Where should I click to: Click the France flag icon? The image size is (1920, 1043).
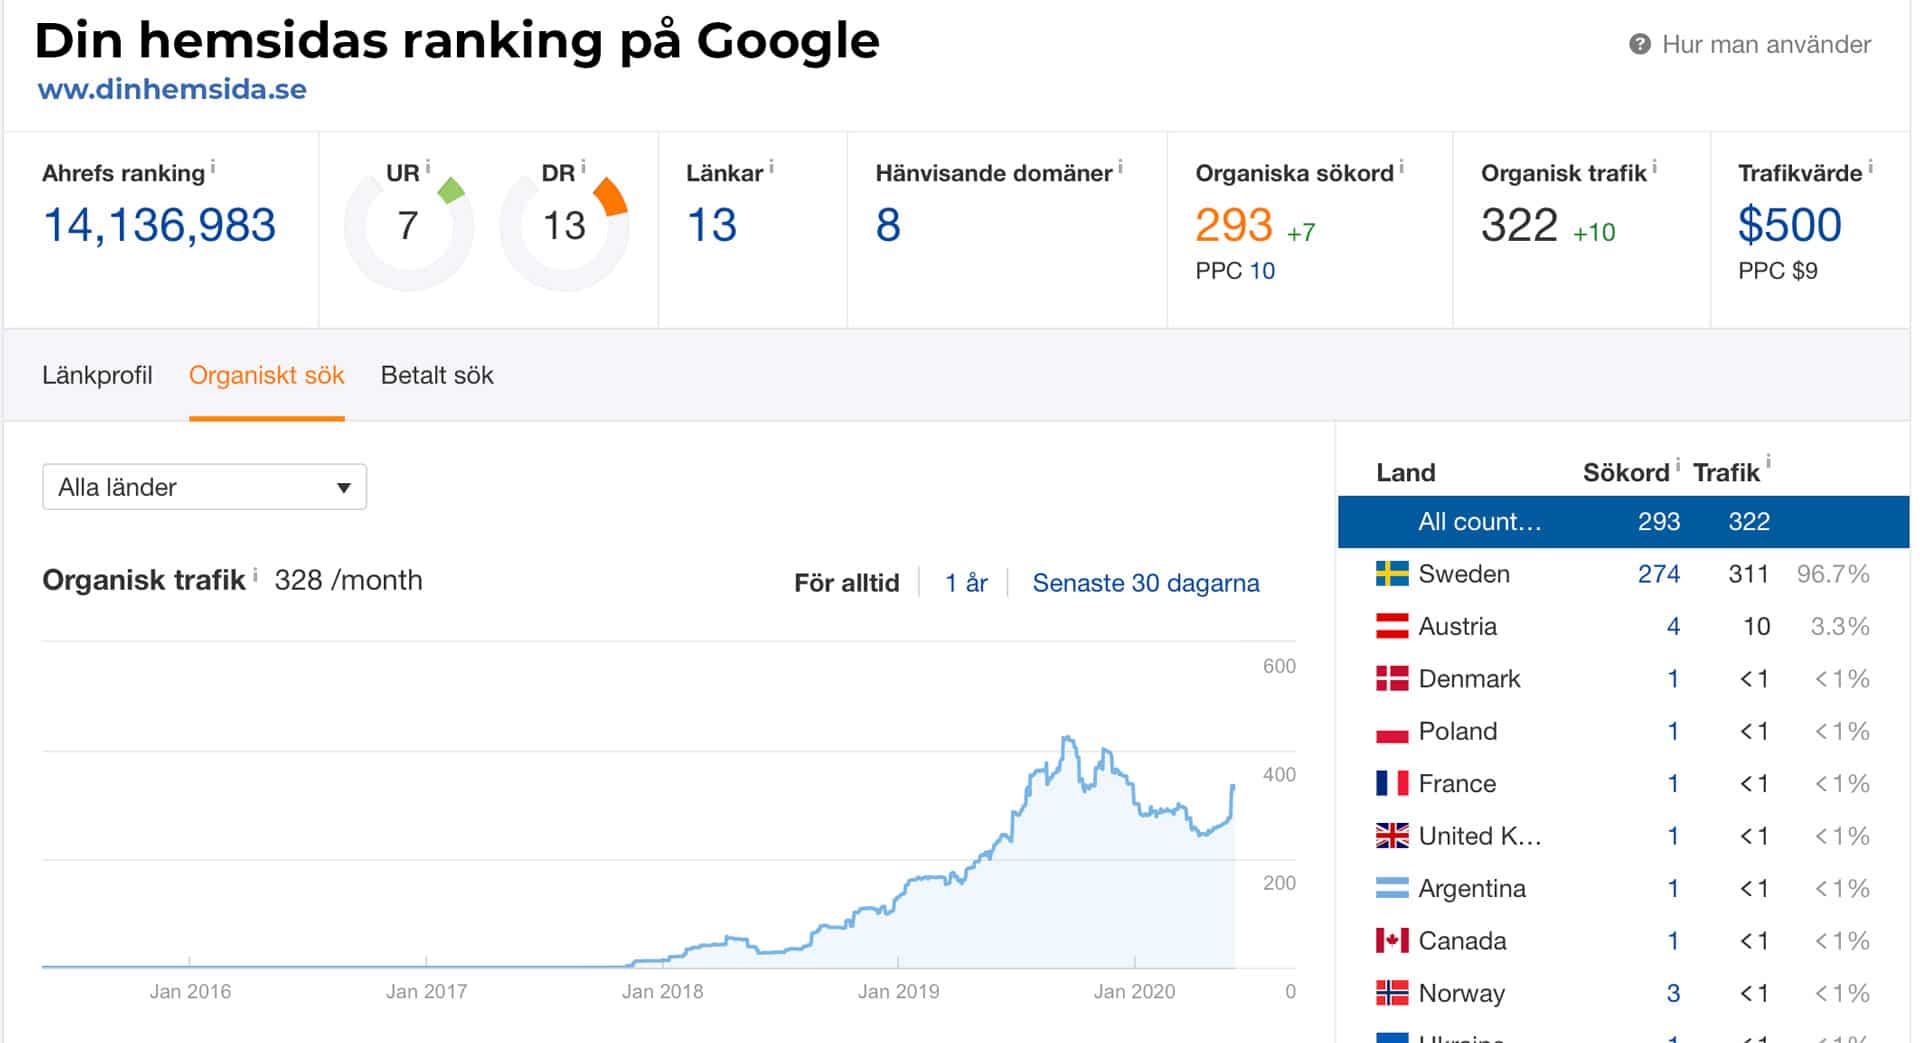pyautogui.click(x=1391, y=784)
